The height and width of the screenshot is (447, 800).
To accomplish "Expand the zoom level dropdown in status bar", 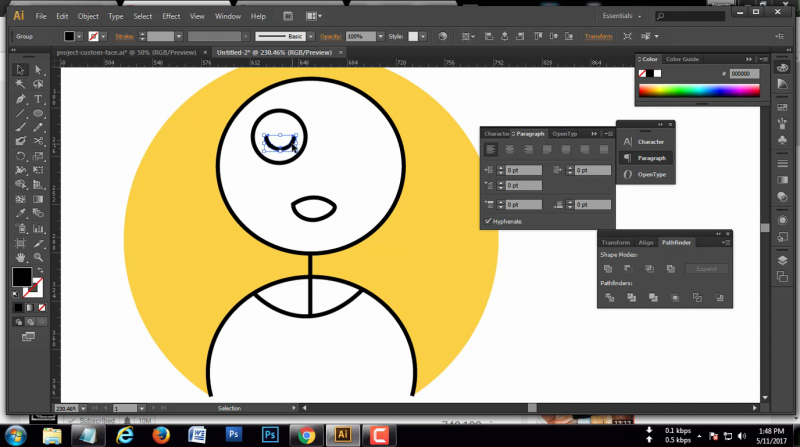I will pos(85,409).
